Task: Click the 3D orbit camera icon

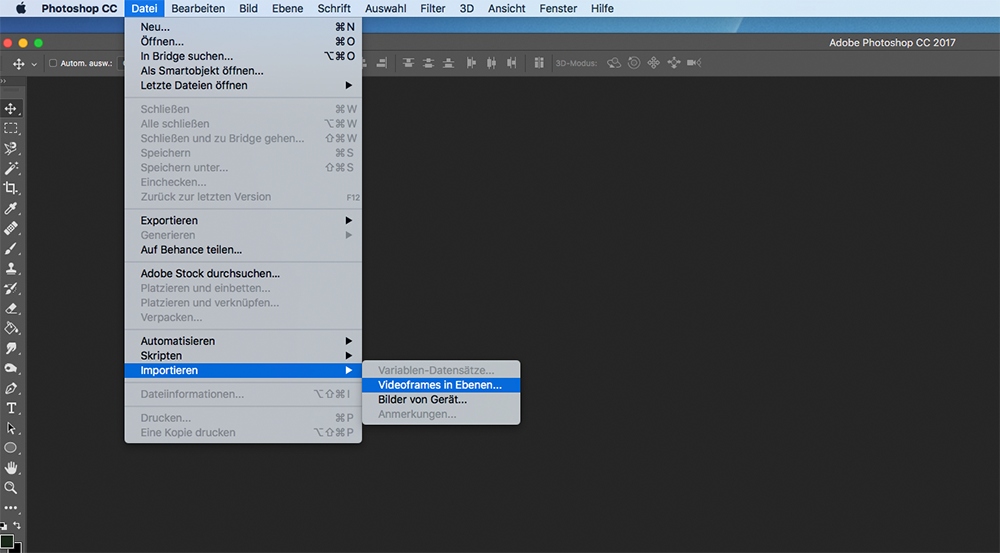Action: (x=614, y=63)
